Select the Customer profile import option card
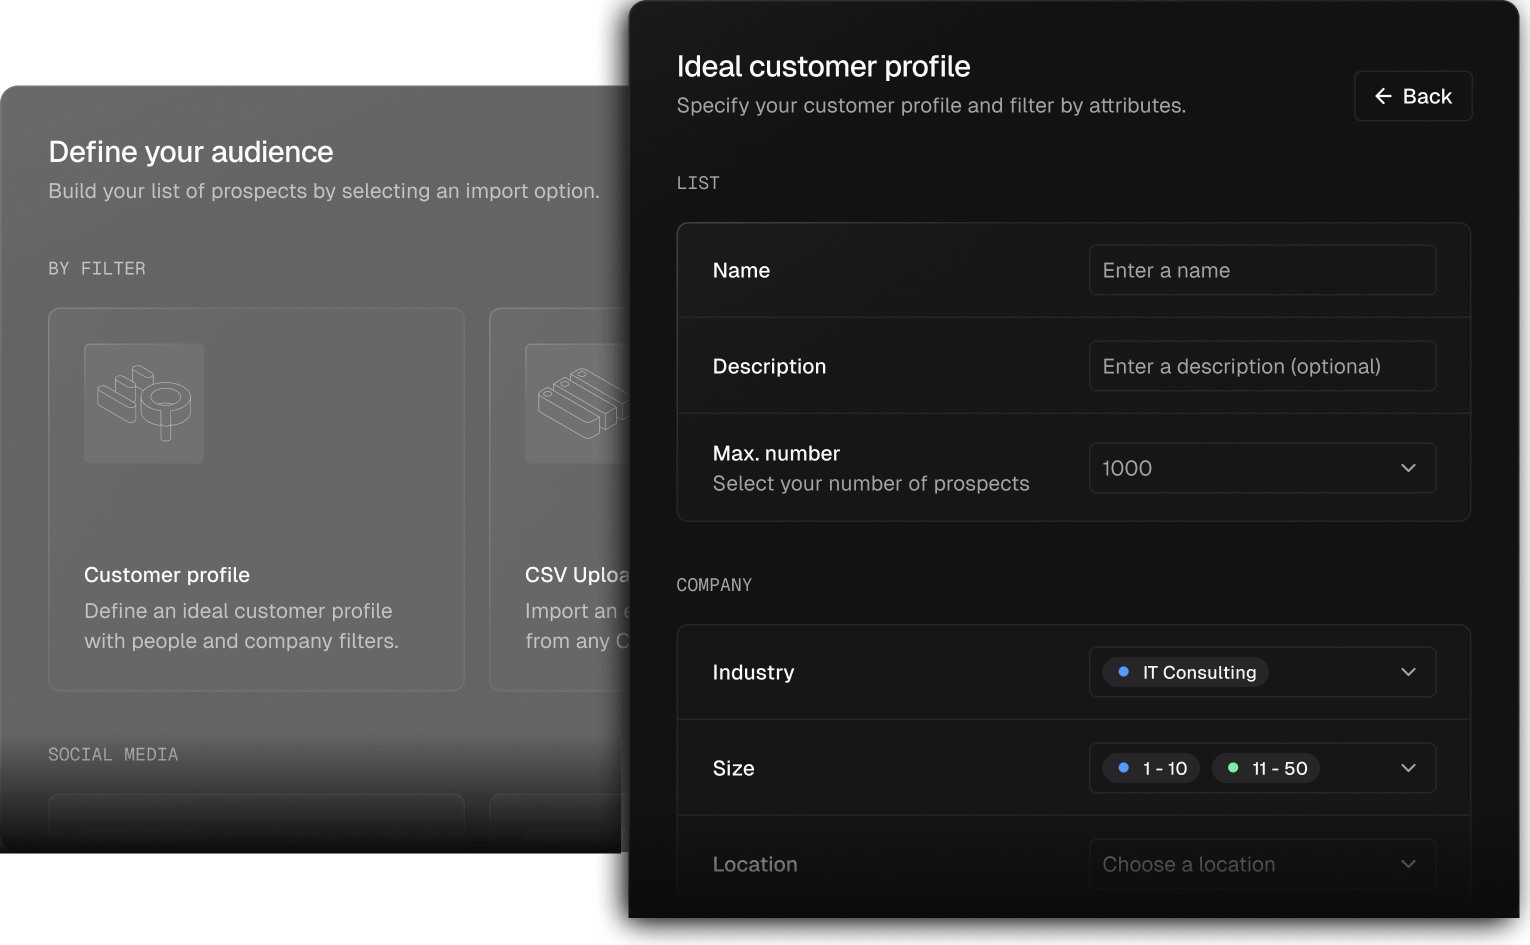 tap(256, 500)
